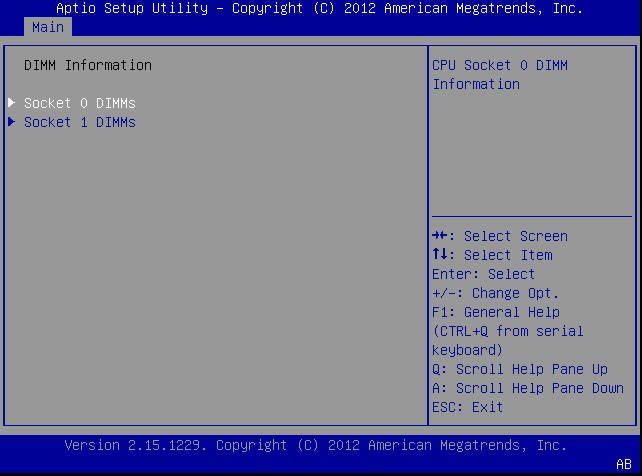
Task: Click the DIMM Information heading
Action: [x=88, y=65]
